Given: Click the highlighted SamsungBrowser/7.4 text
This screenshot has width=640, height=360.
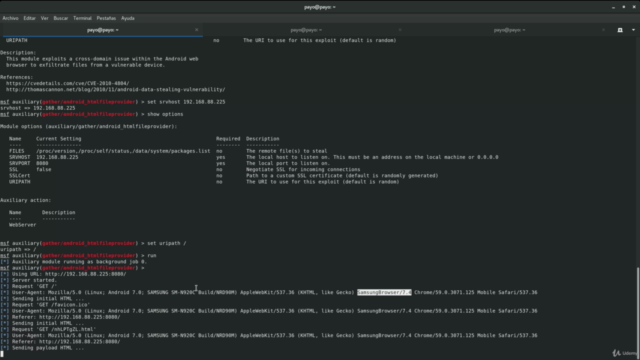Looking at the screenshot, I should (384, 292).
